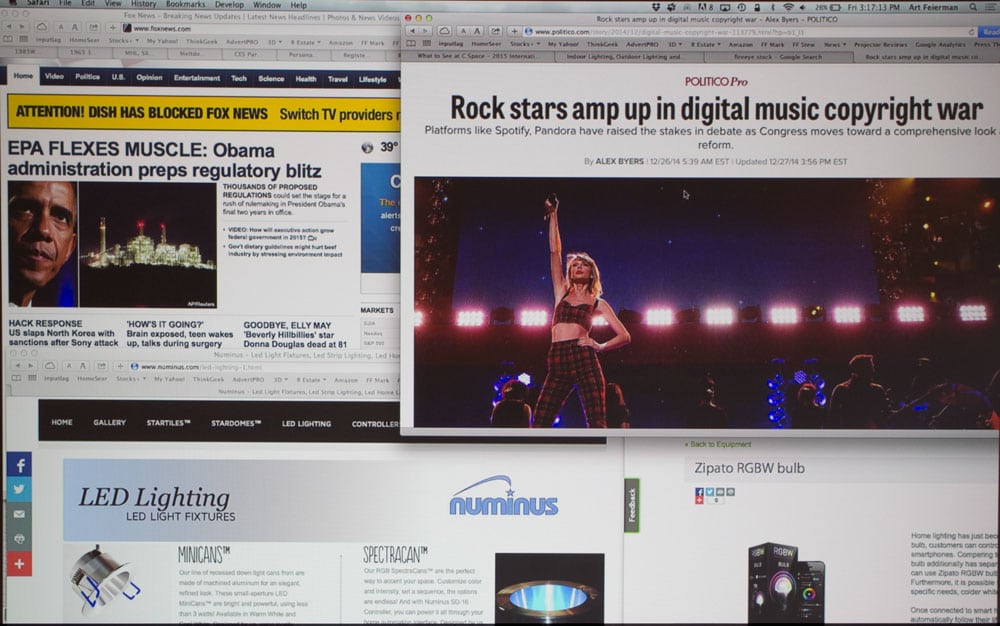This screenshot has width=1000, height=626.
Task: Reload the Politico page
Action: pos(971,32)
